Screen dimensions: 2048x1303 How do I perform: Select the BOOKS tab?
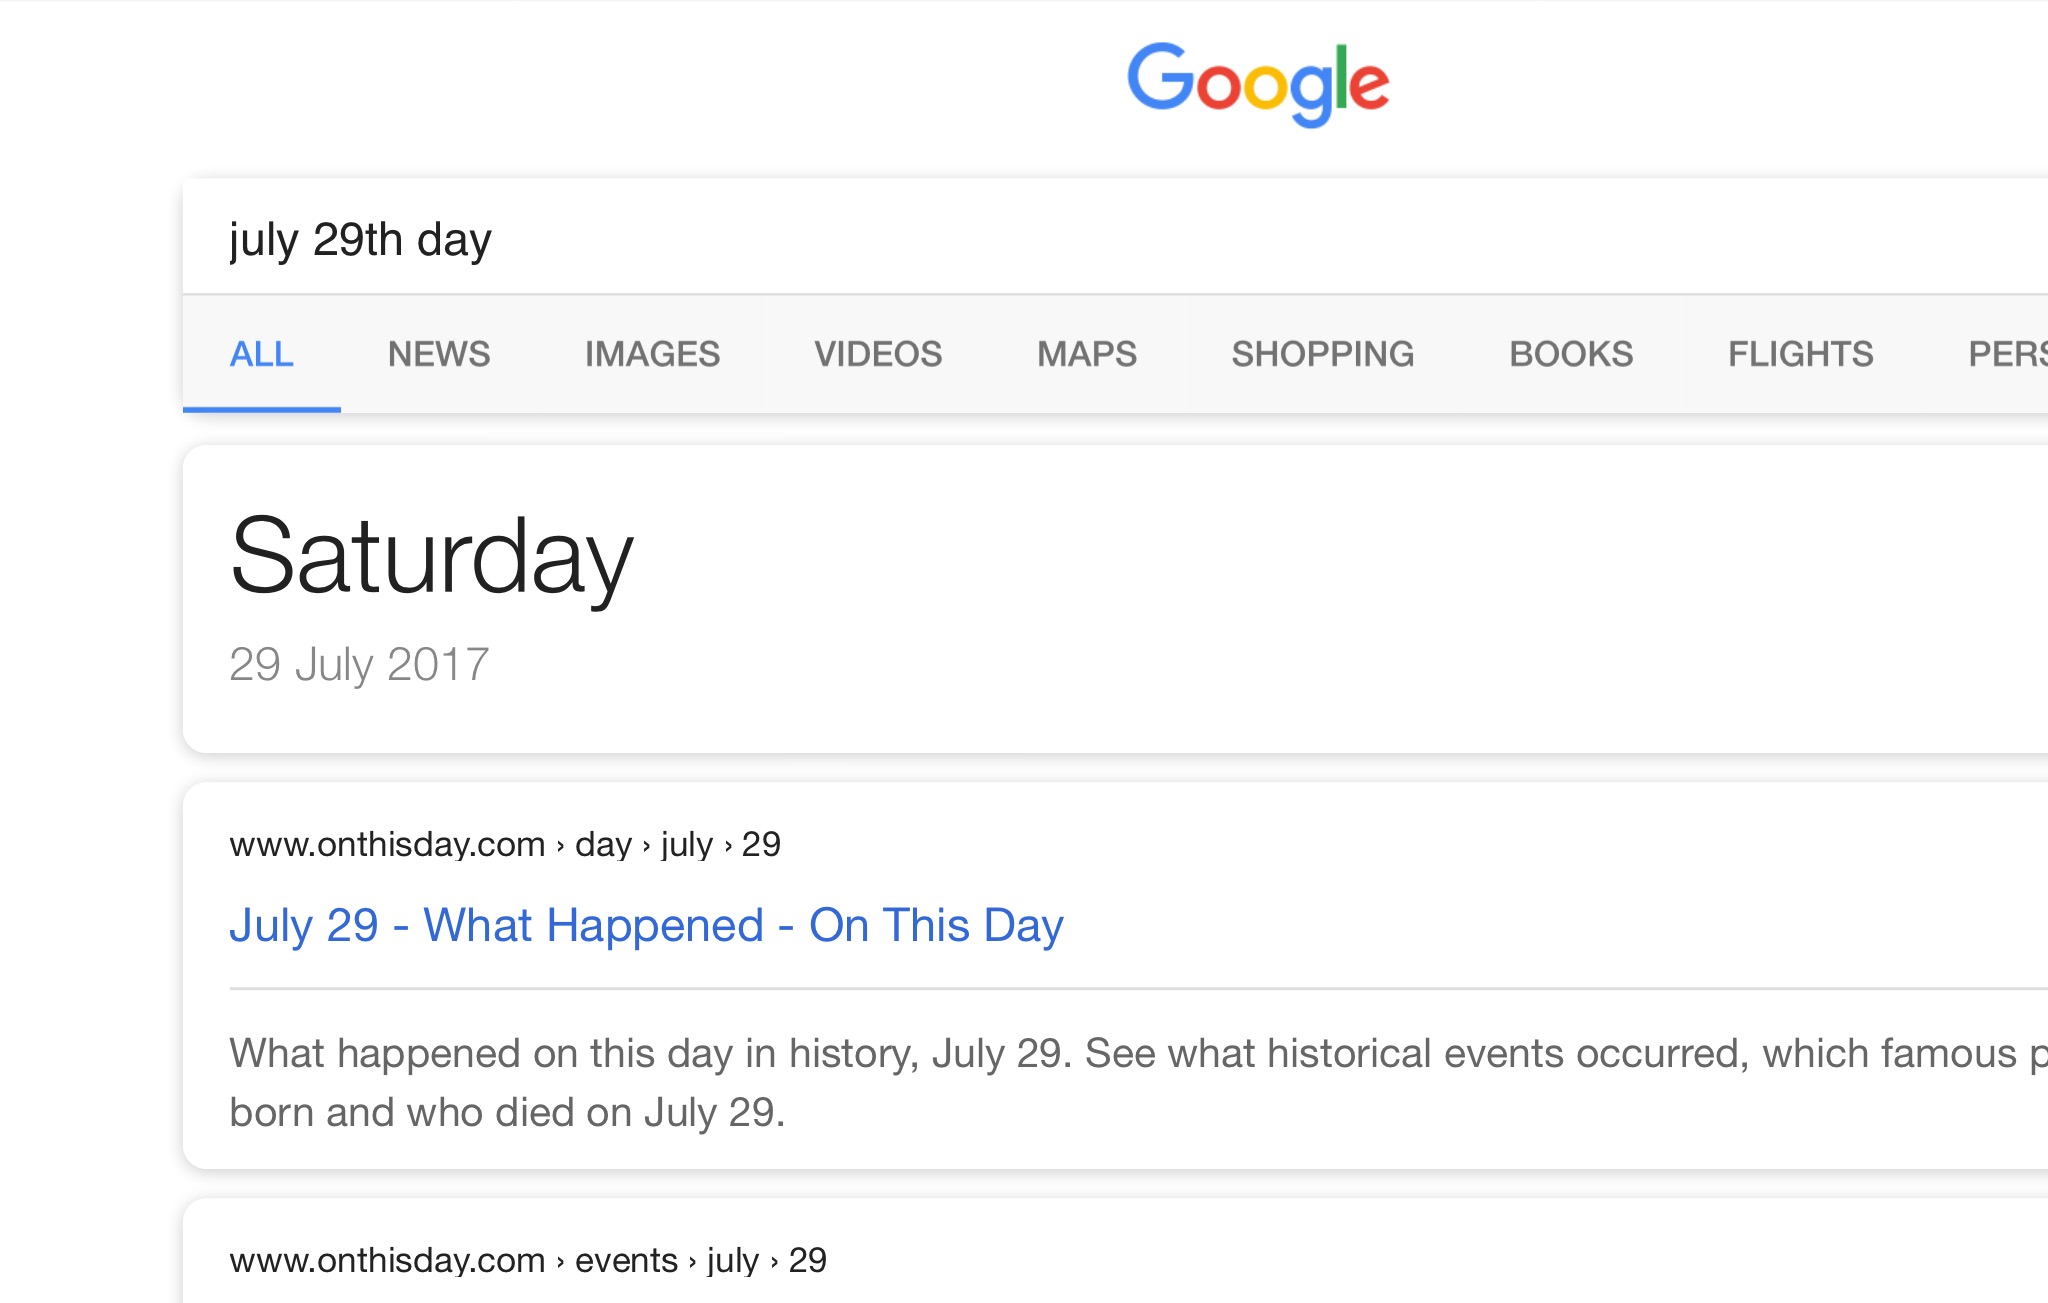point(1571,354)
